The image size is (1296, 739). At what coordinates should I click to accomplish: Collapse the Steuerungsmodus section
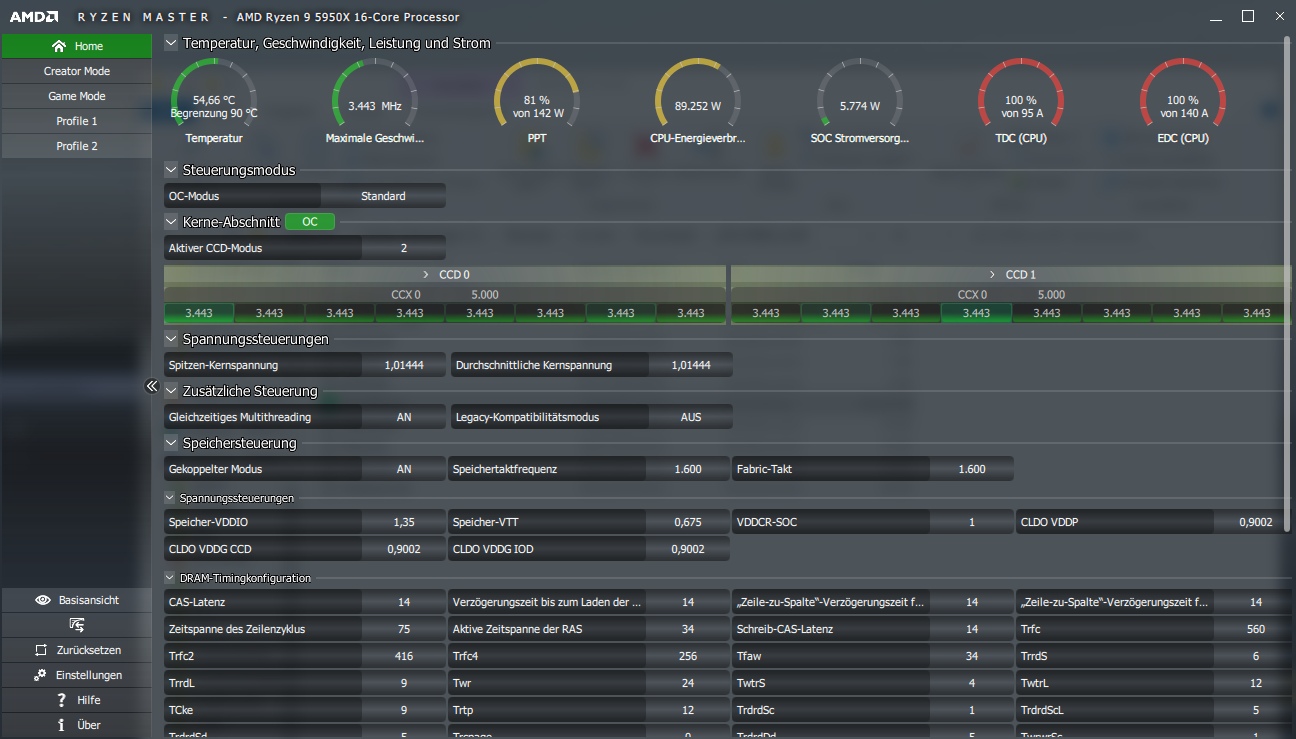[171, 170]
